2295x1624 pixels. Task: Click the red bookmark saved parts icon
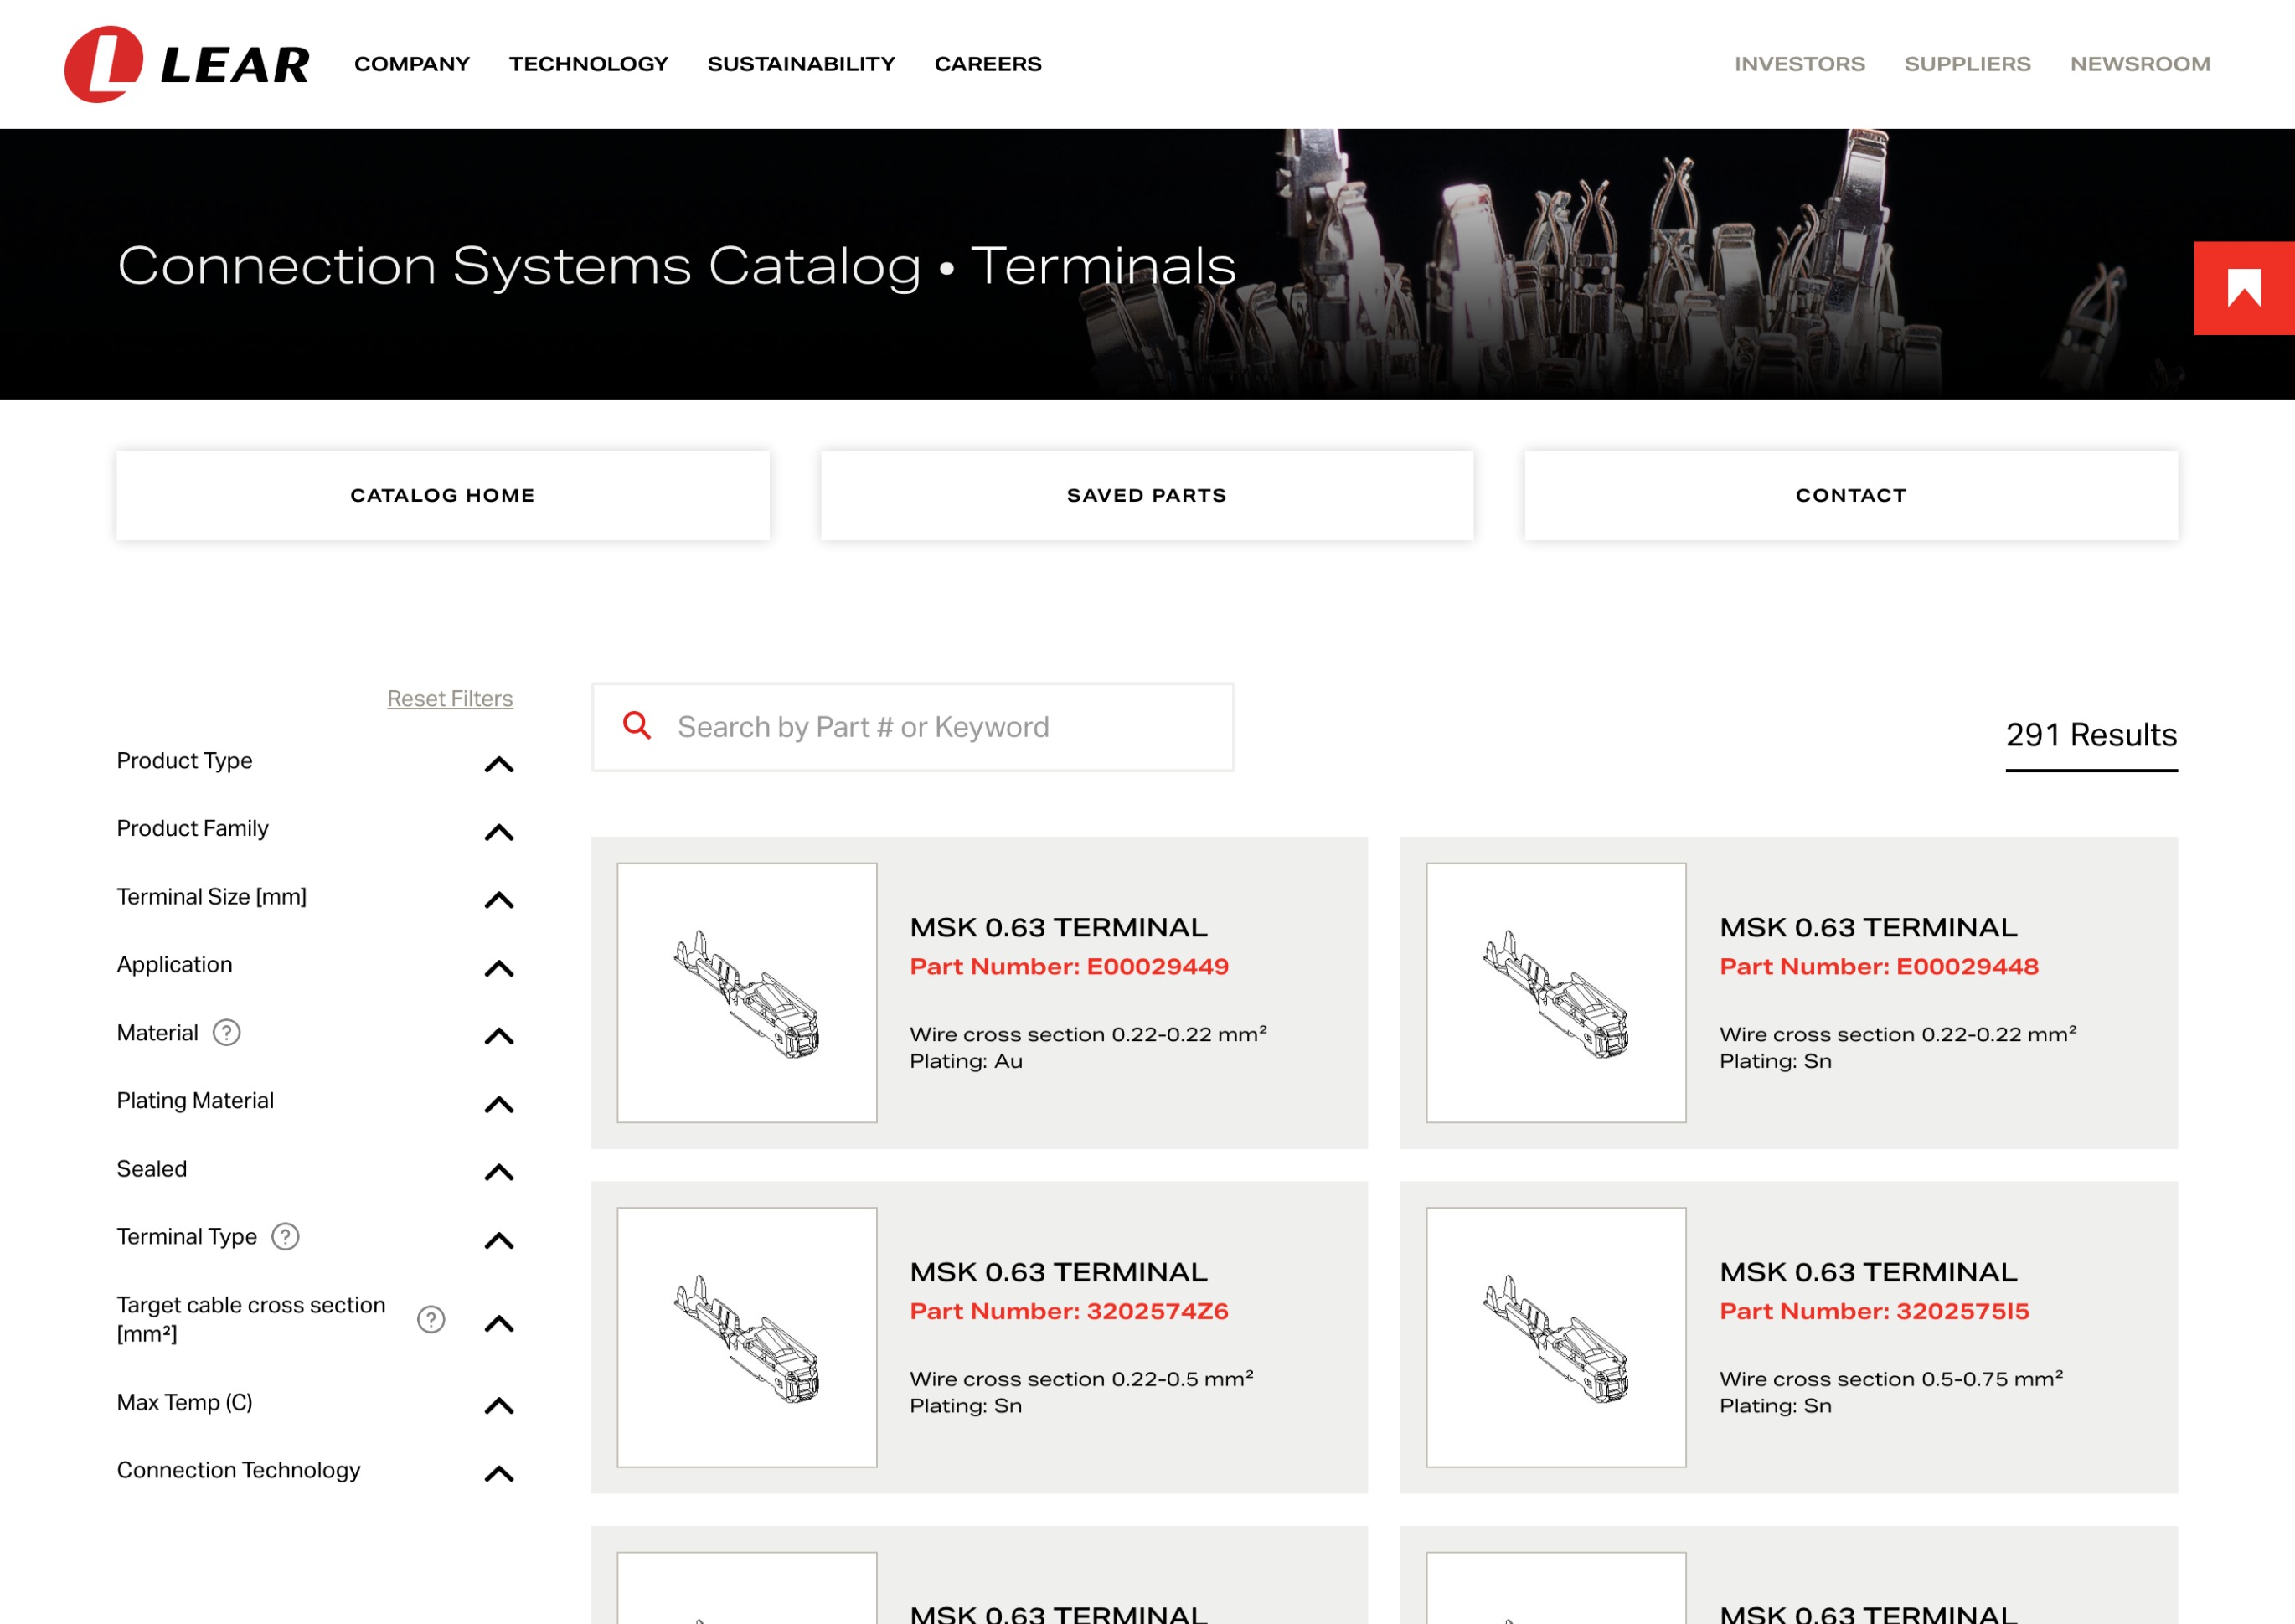(x=2243, y=288)
